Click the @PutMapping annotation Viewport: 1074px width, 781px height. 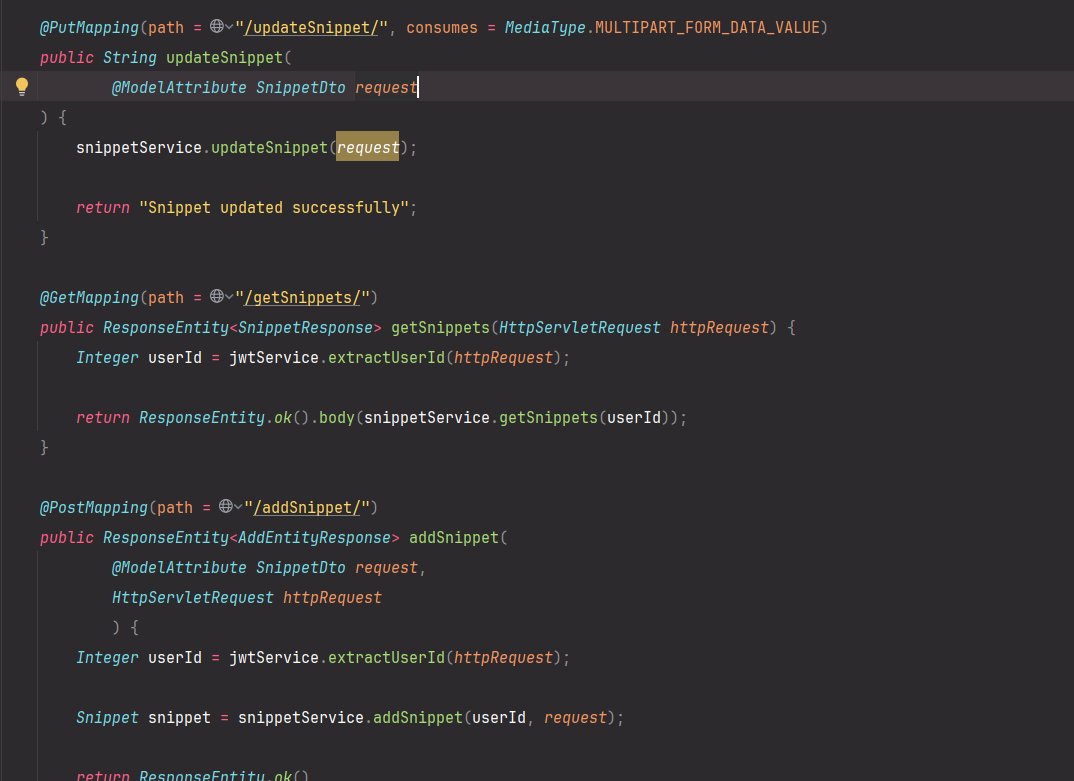(x=89, y=27)
